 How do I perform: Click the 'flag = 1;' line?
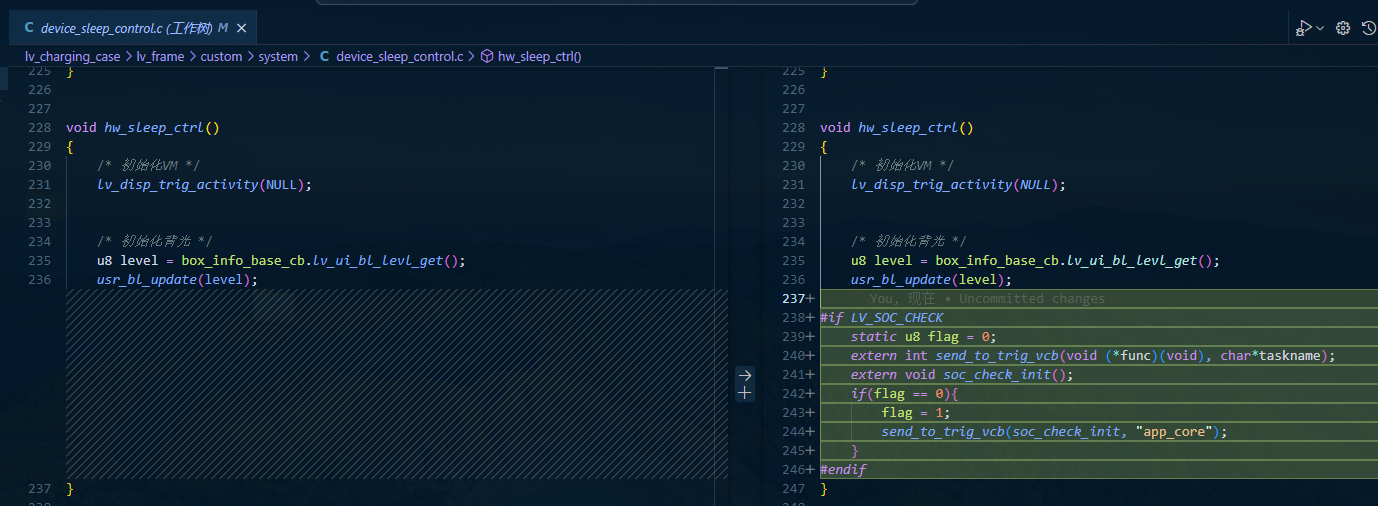[915, 413]
